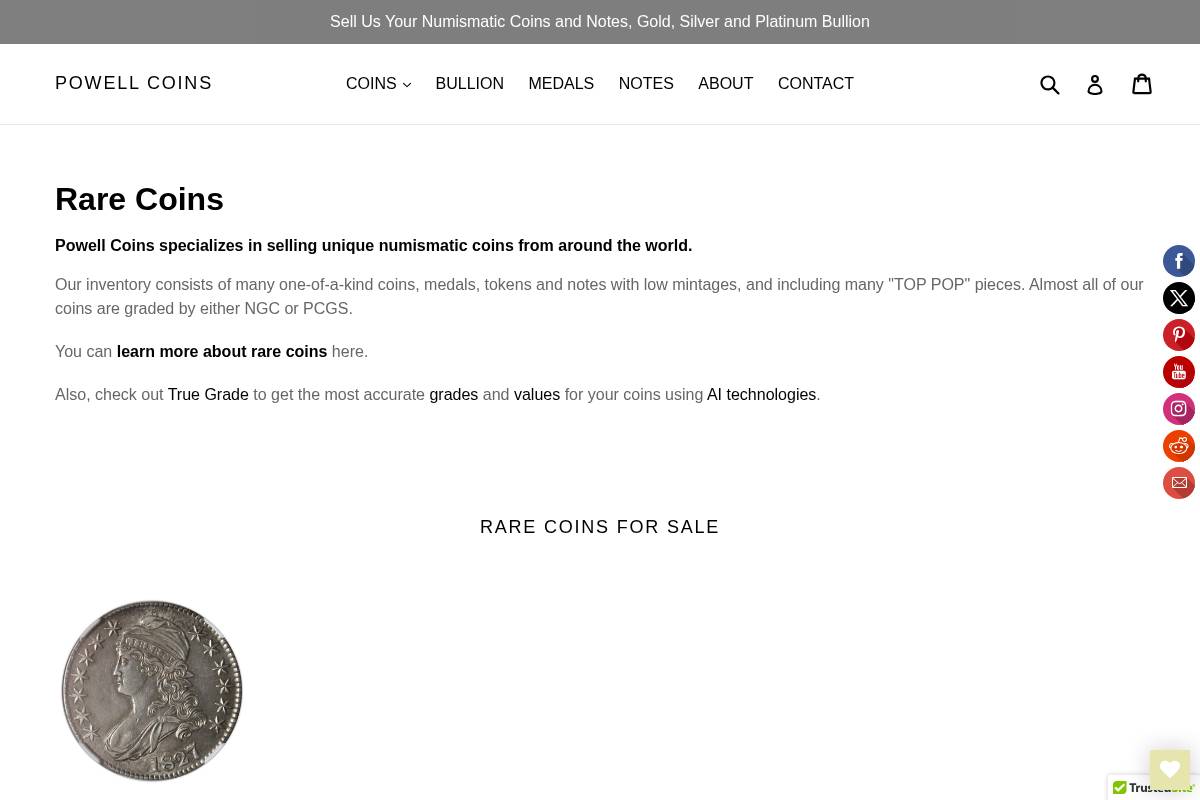Visit the Facebook icon in the sidebar
The height and width of the screenshot is (800, 1200).
pyautogui.click(x=1179, y=261)
